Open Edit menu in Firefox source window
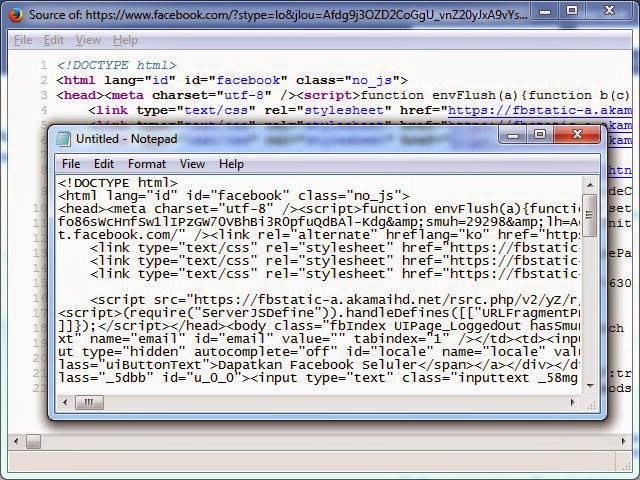This screenshot has height=480, width=640. (x=54, y=40)
